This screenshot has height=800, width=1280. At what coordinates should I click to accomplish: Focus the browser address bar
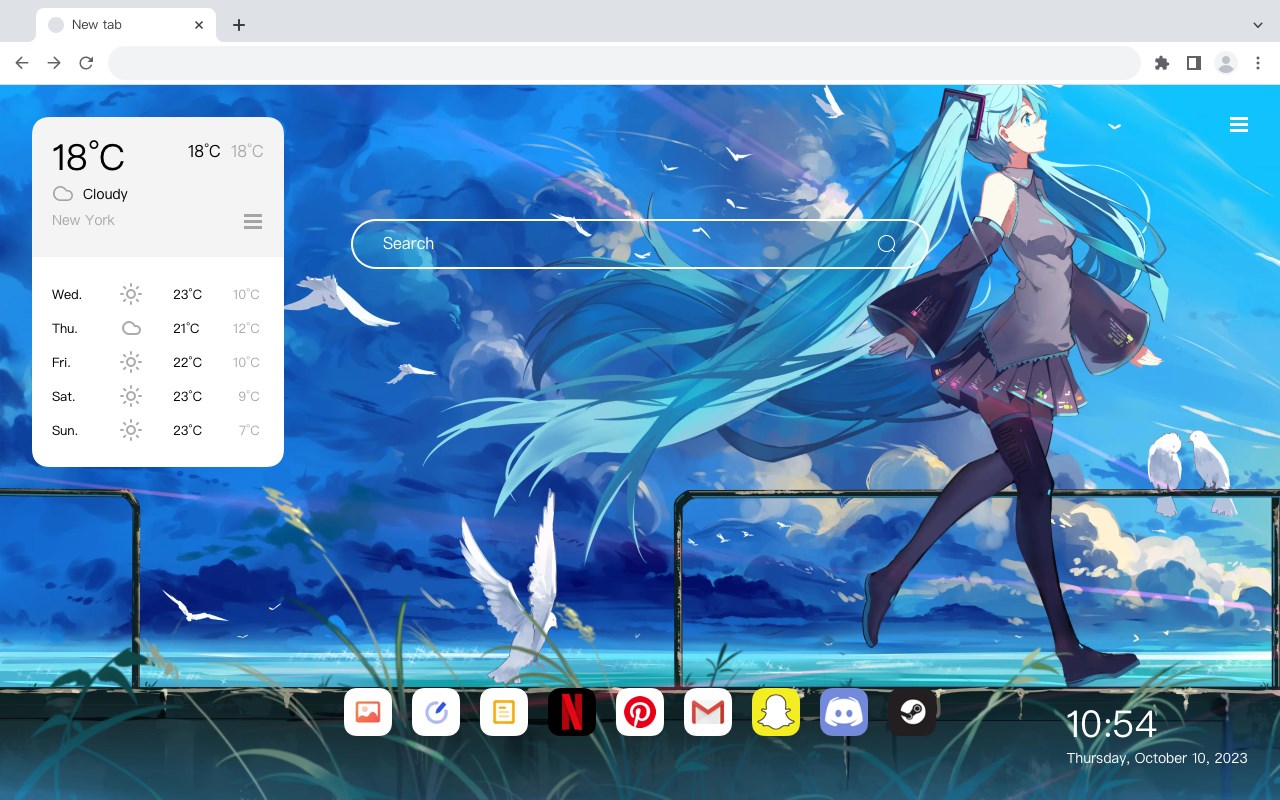pos(624,63)
